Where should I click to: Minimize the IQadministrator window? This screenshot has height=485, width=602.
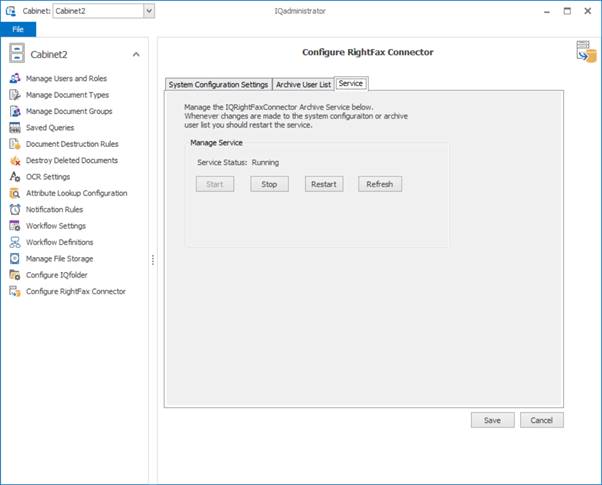pos(547,12)
